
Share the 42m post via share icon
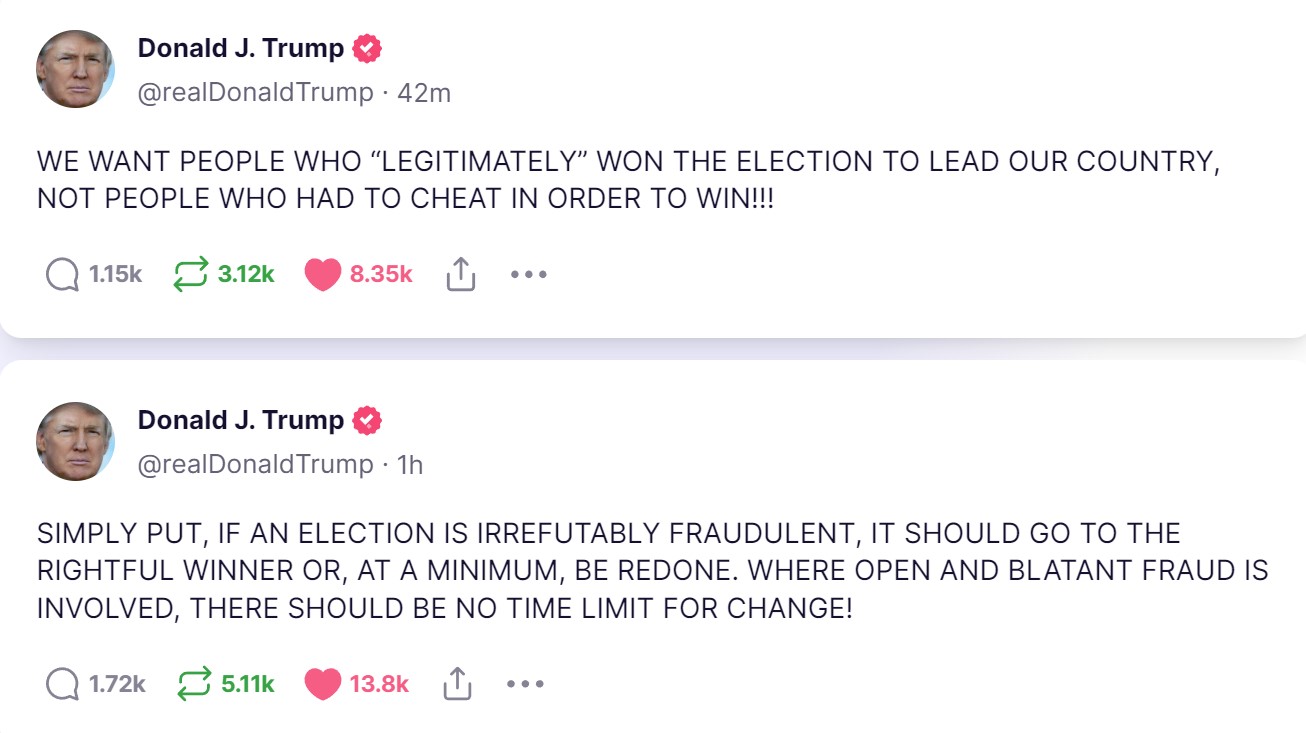[x=460, y=274]
